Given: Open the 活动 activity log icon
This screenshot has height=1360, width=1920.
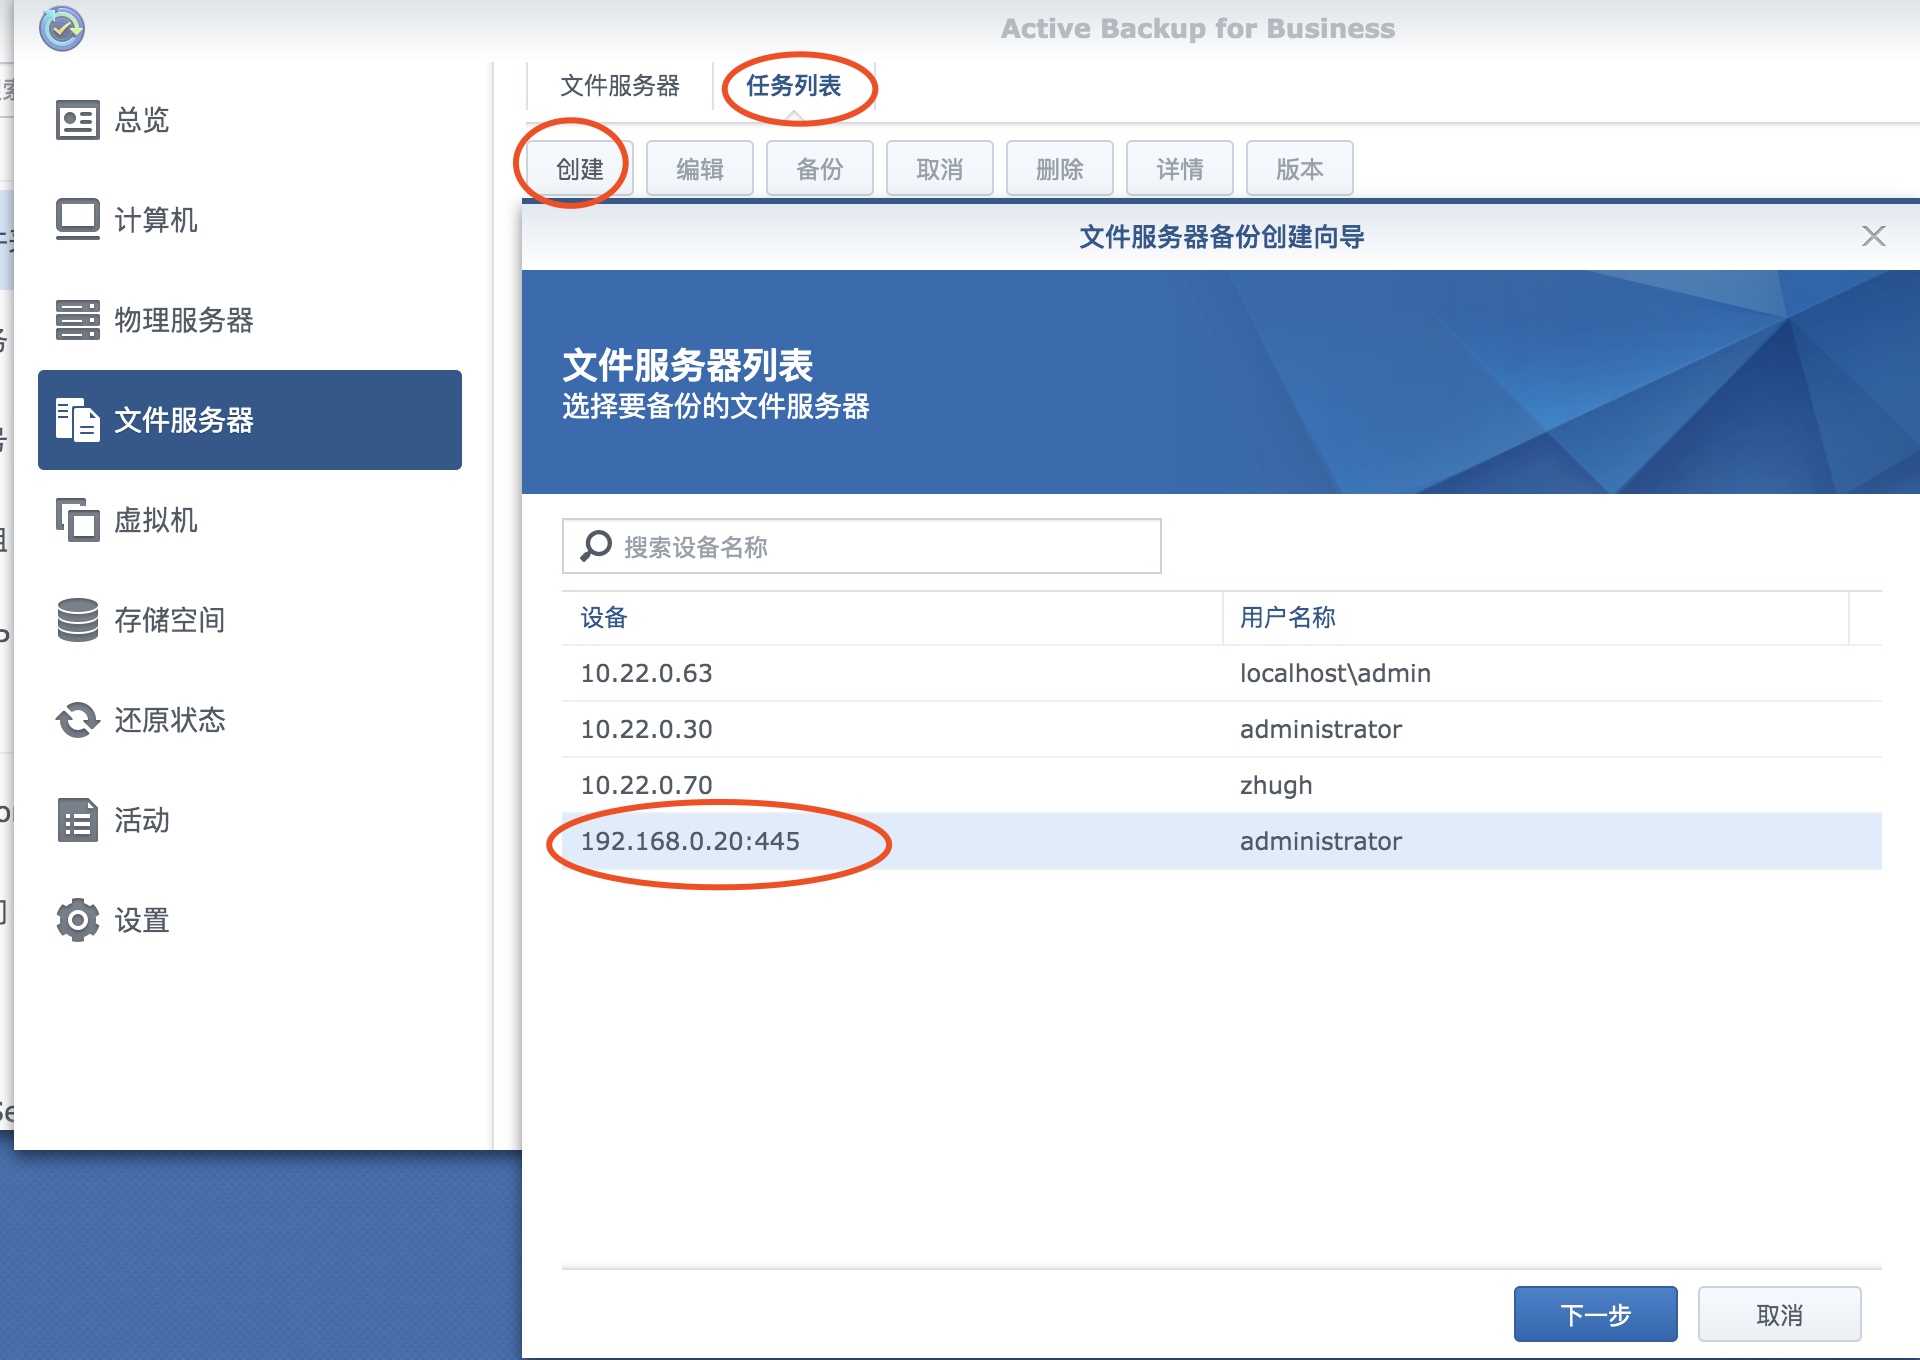Looking at the screenshot, I should tap(77, 820).
